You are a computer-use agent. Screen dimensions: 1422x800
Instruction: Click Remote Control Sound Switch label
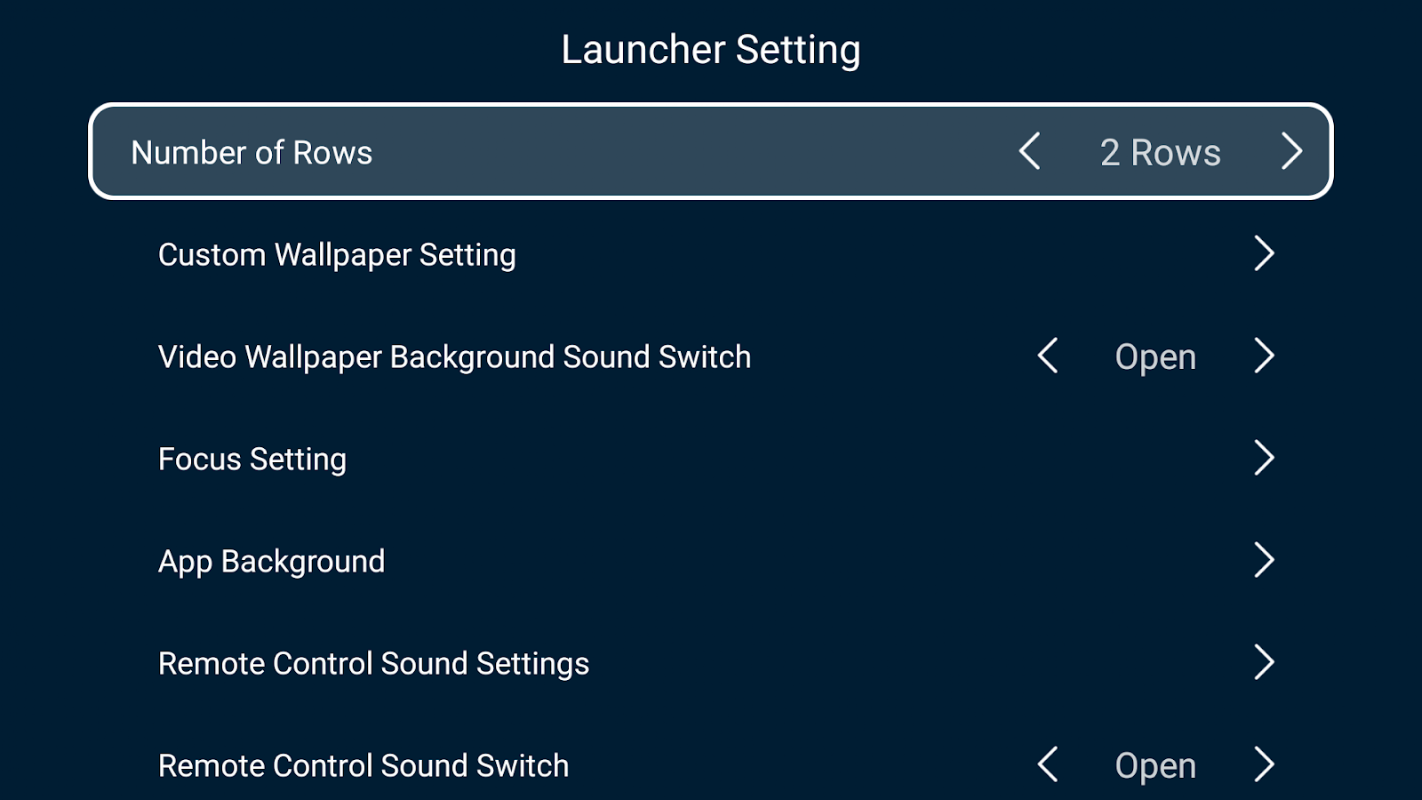click(364, 766)
